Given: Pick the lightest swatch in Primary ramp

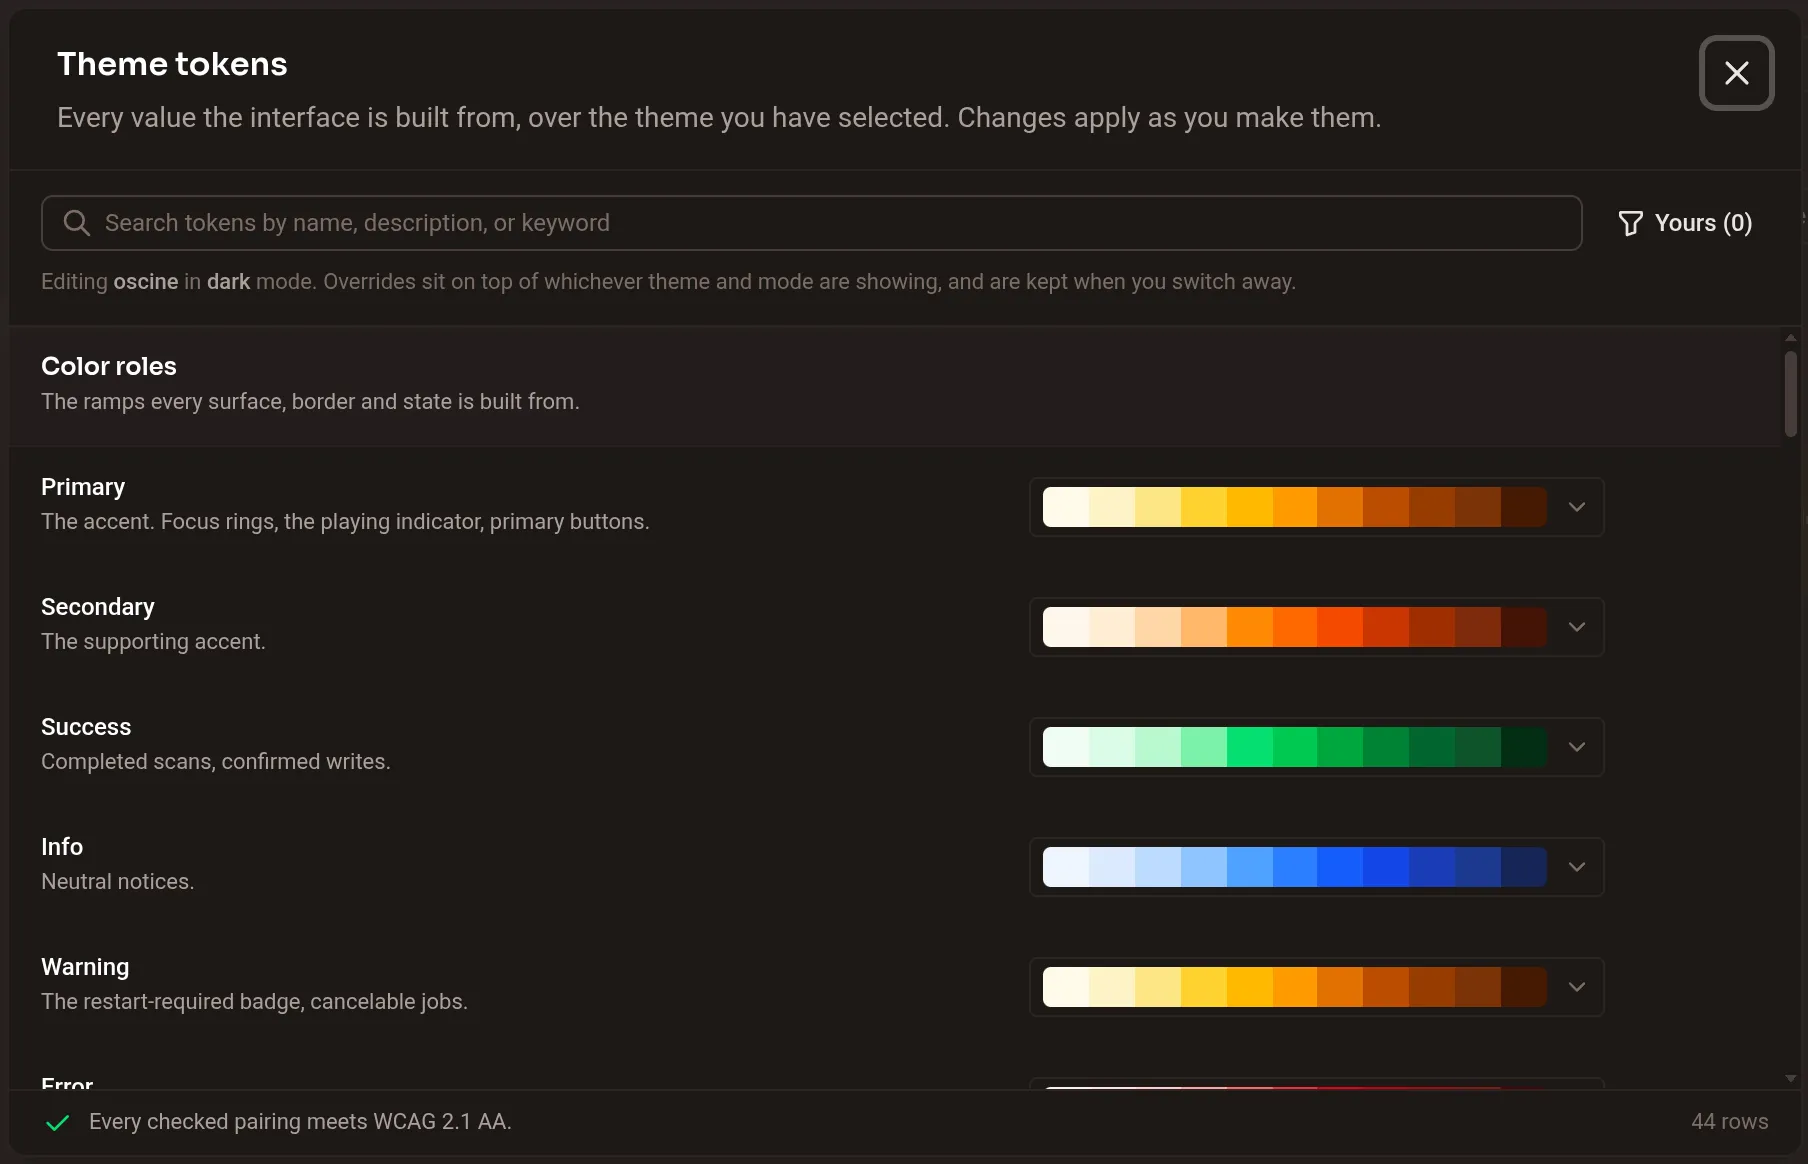Looking at the screenshot, I should [1066, 507].
